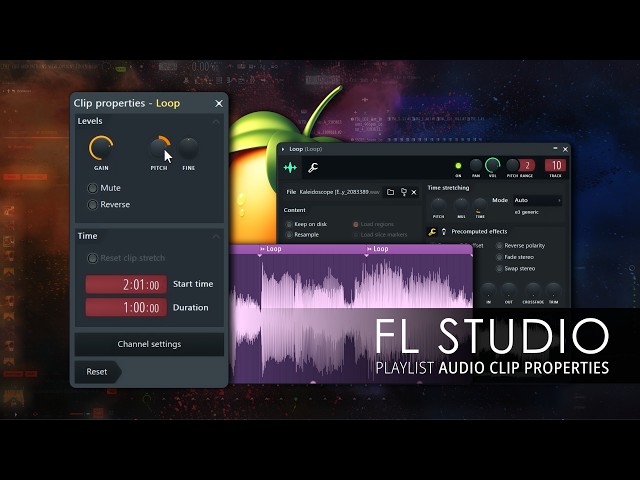
Task: Toggle the green ON light of the channel
Action: (458, 165)
